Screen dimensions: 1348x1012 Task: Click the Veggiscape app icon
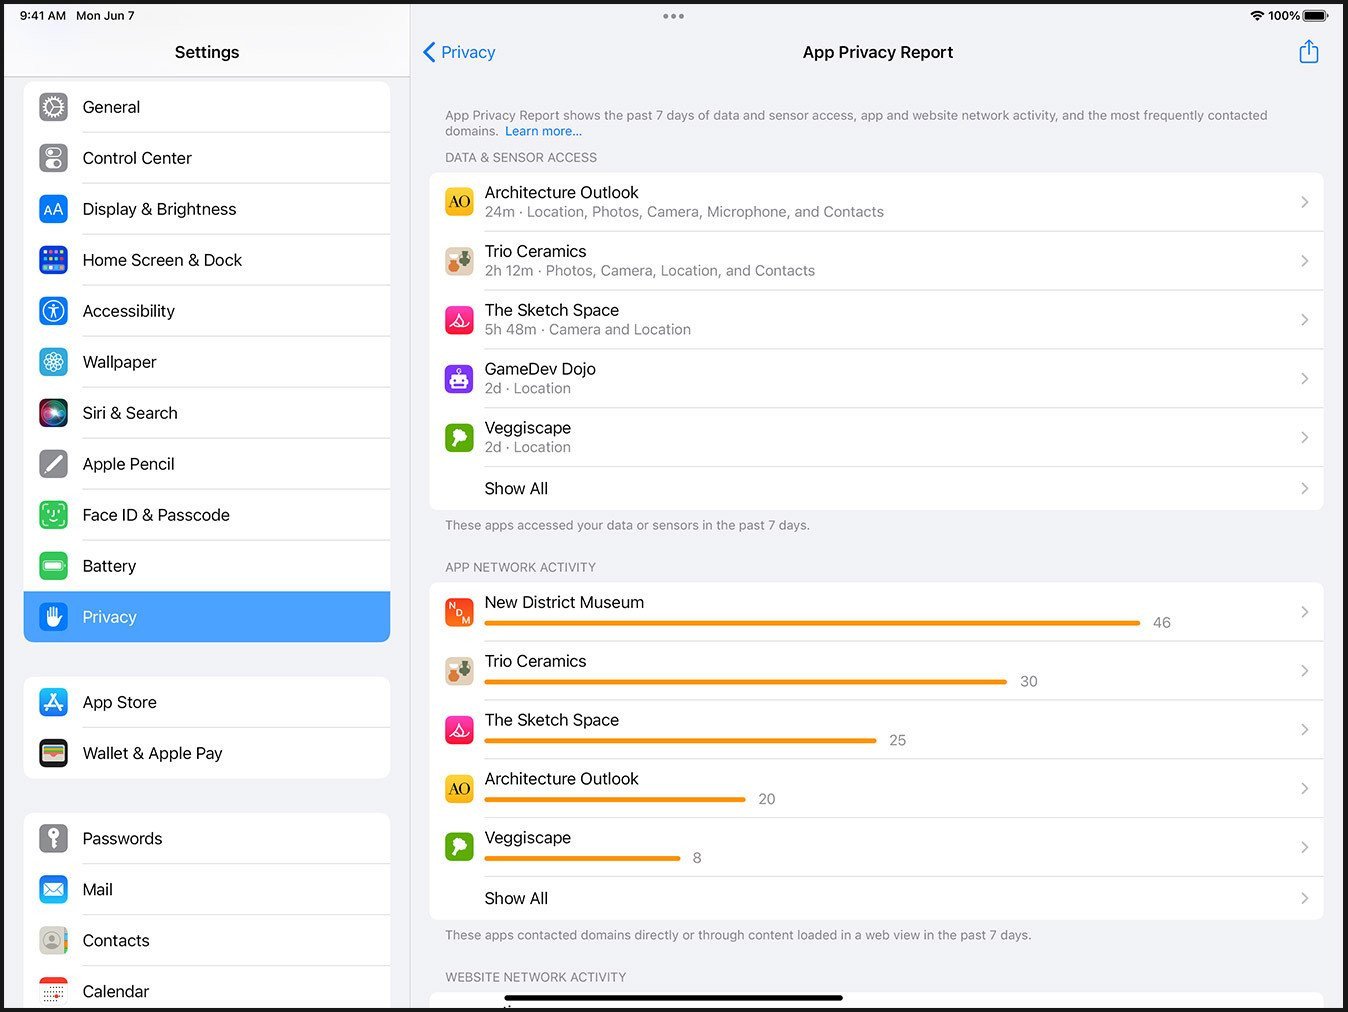coord(459,437)
